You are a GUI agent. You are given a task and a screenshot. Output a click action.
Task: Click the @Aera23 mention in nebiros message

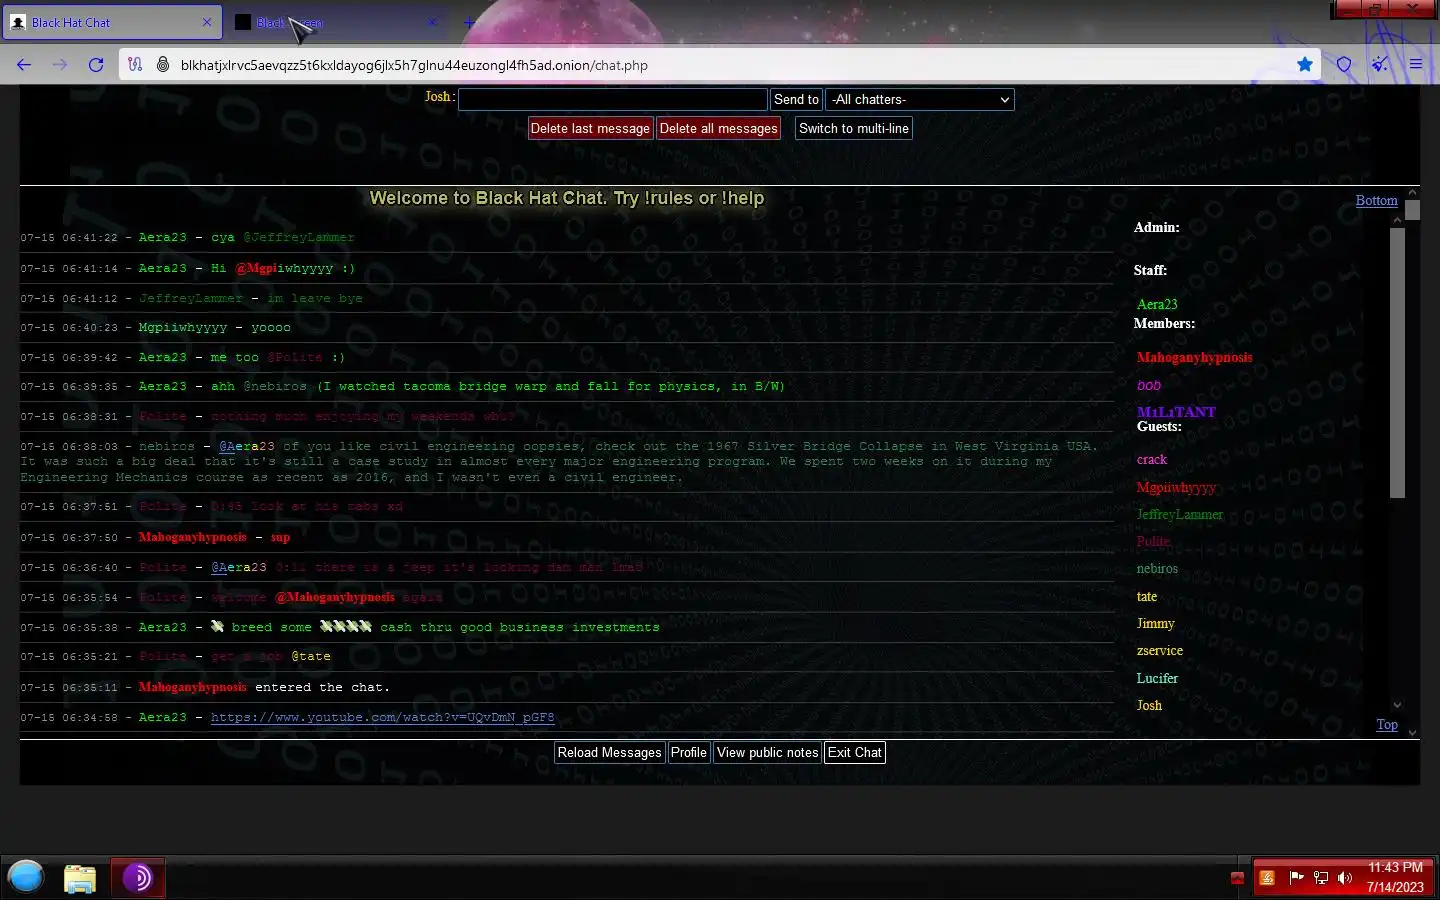pyautogui.click(x=246, y=446)
